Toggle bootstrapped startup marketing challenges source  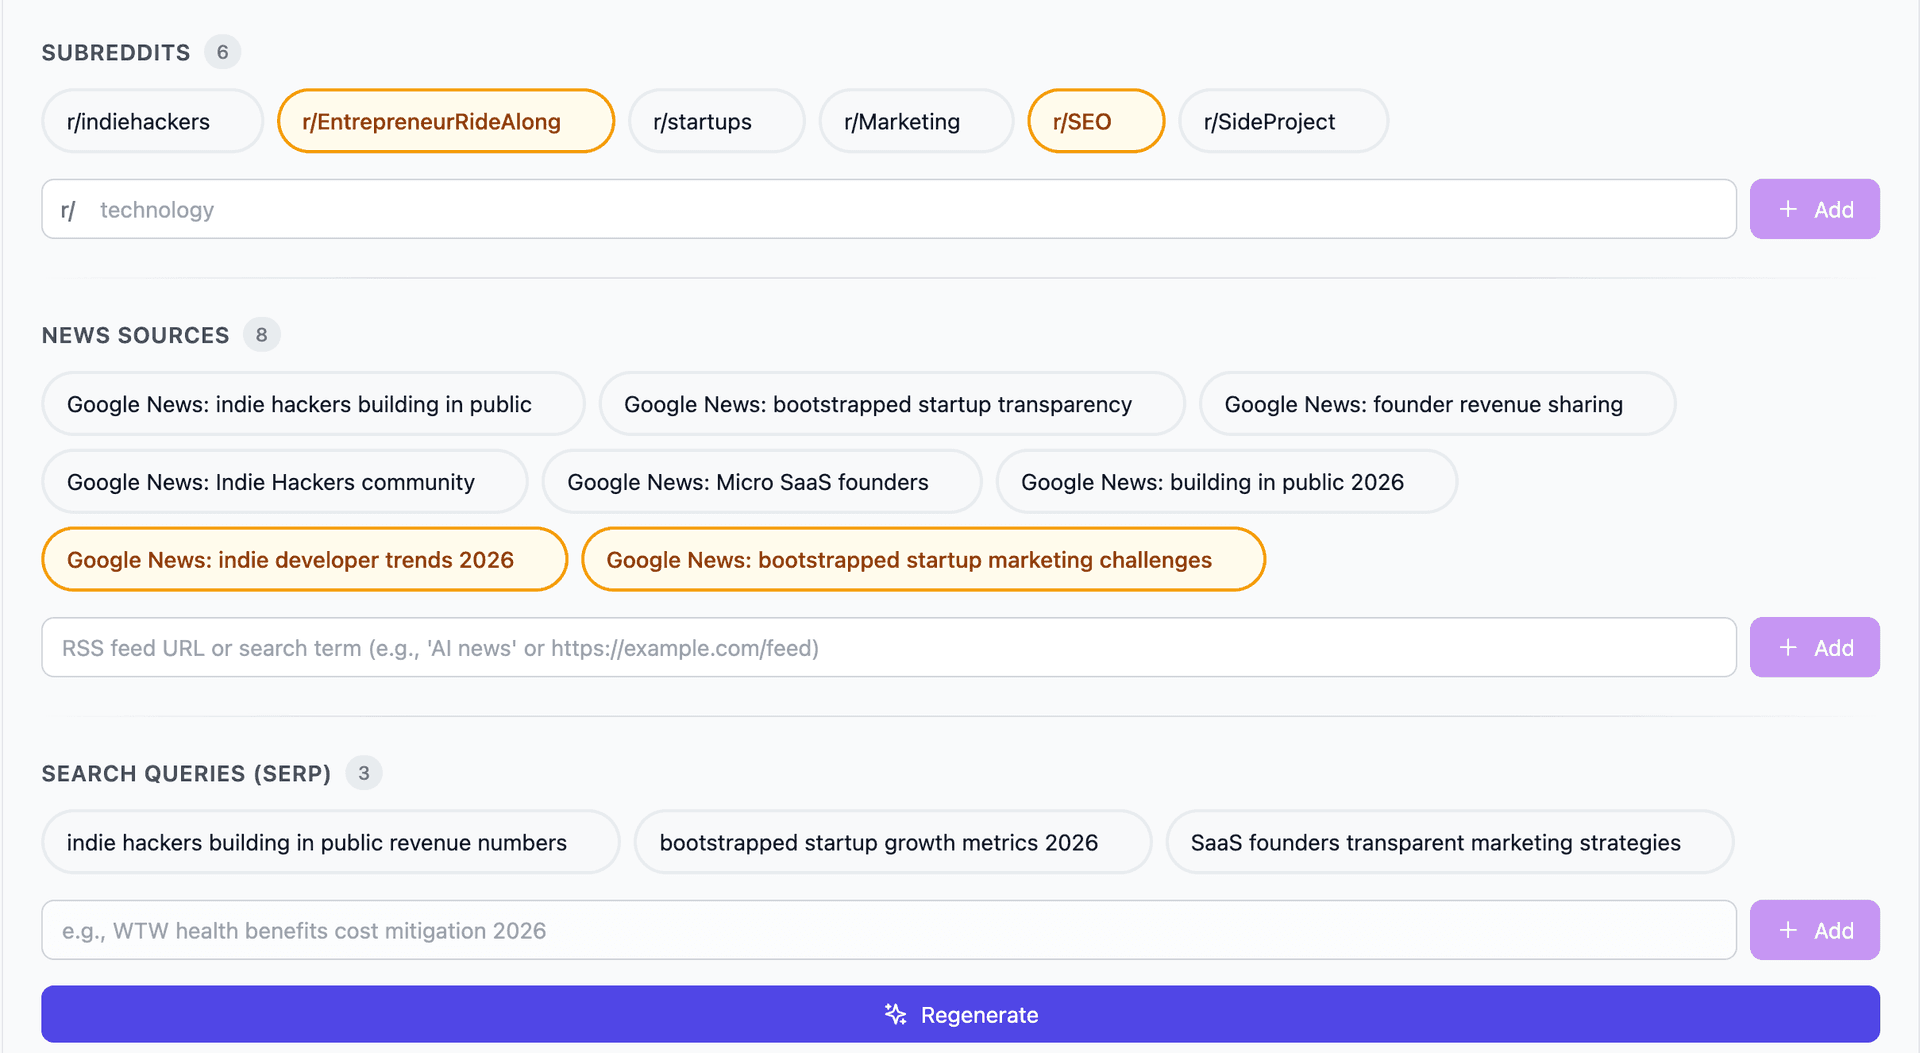(x=922, y=559)
